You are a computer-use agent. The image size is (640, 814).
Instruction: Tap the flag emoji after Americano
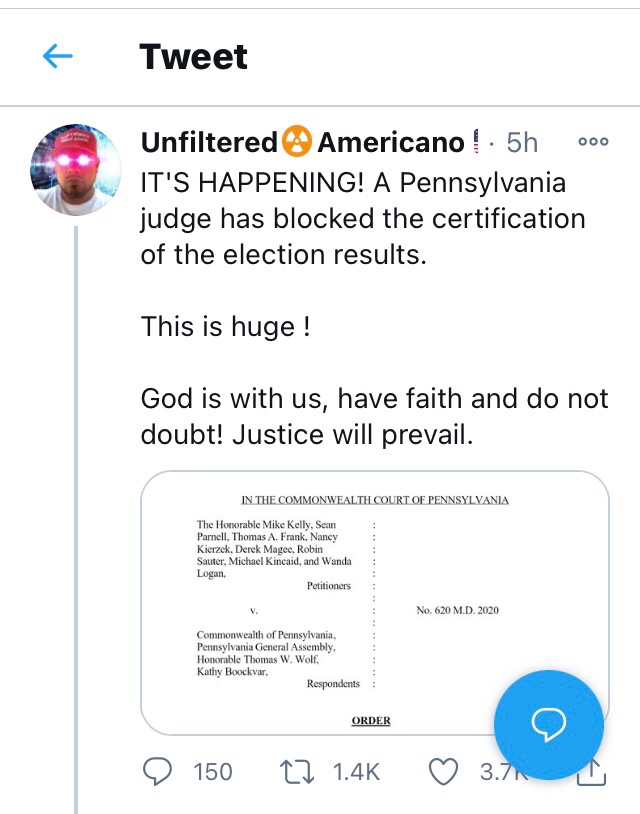point(476,143)
